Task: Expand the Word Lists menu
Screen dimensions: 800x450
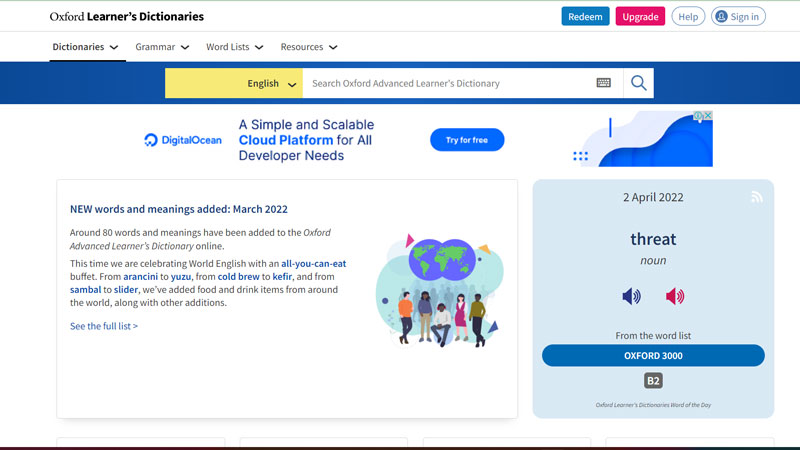Action: tap(235, 47)
